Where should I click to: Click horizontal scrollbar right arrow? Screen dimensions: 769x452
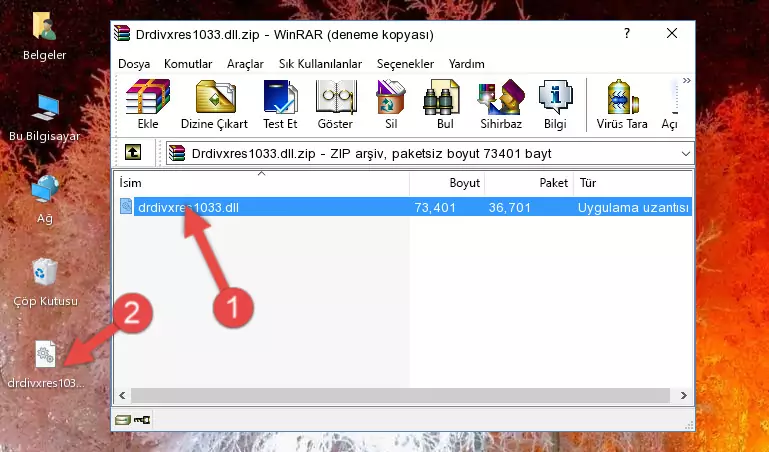point(684,395)
